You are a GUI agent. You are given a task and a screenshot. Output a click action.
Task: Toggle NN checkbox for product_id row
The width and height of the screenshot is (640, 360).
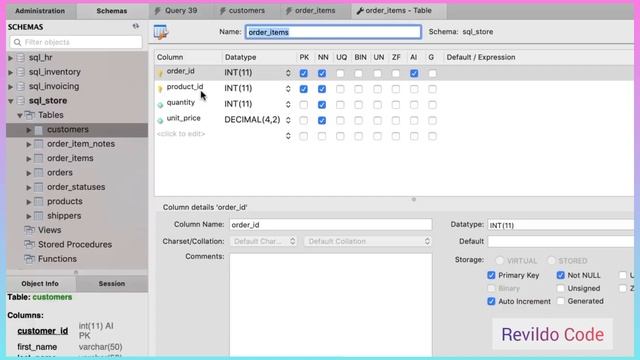[322, 89]
